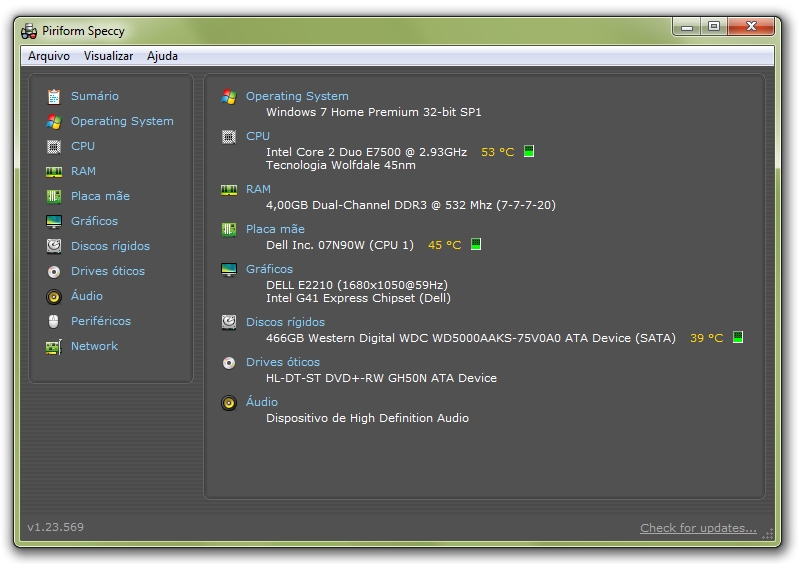Click the 53 °C CPU temperature value
Viewport: 798px width, 564px height.
point(498,152)
